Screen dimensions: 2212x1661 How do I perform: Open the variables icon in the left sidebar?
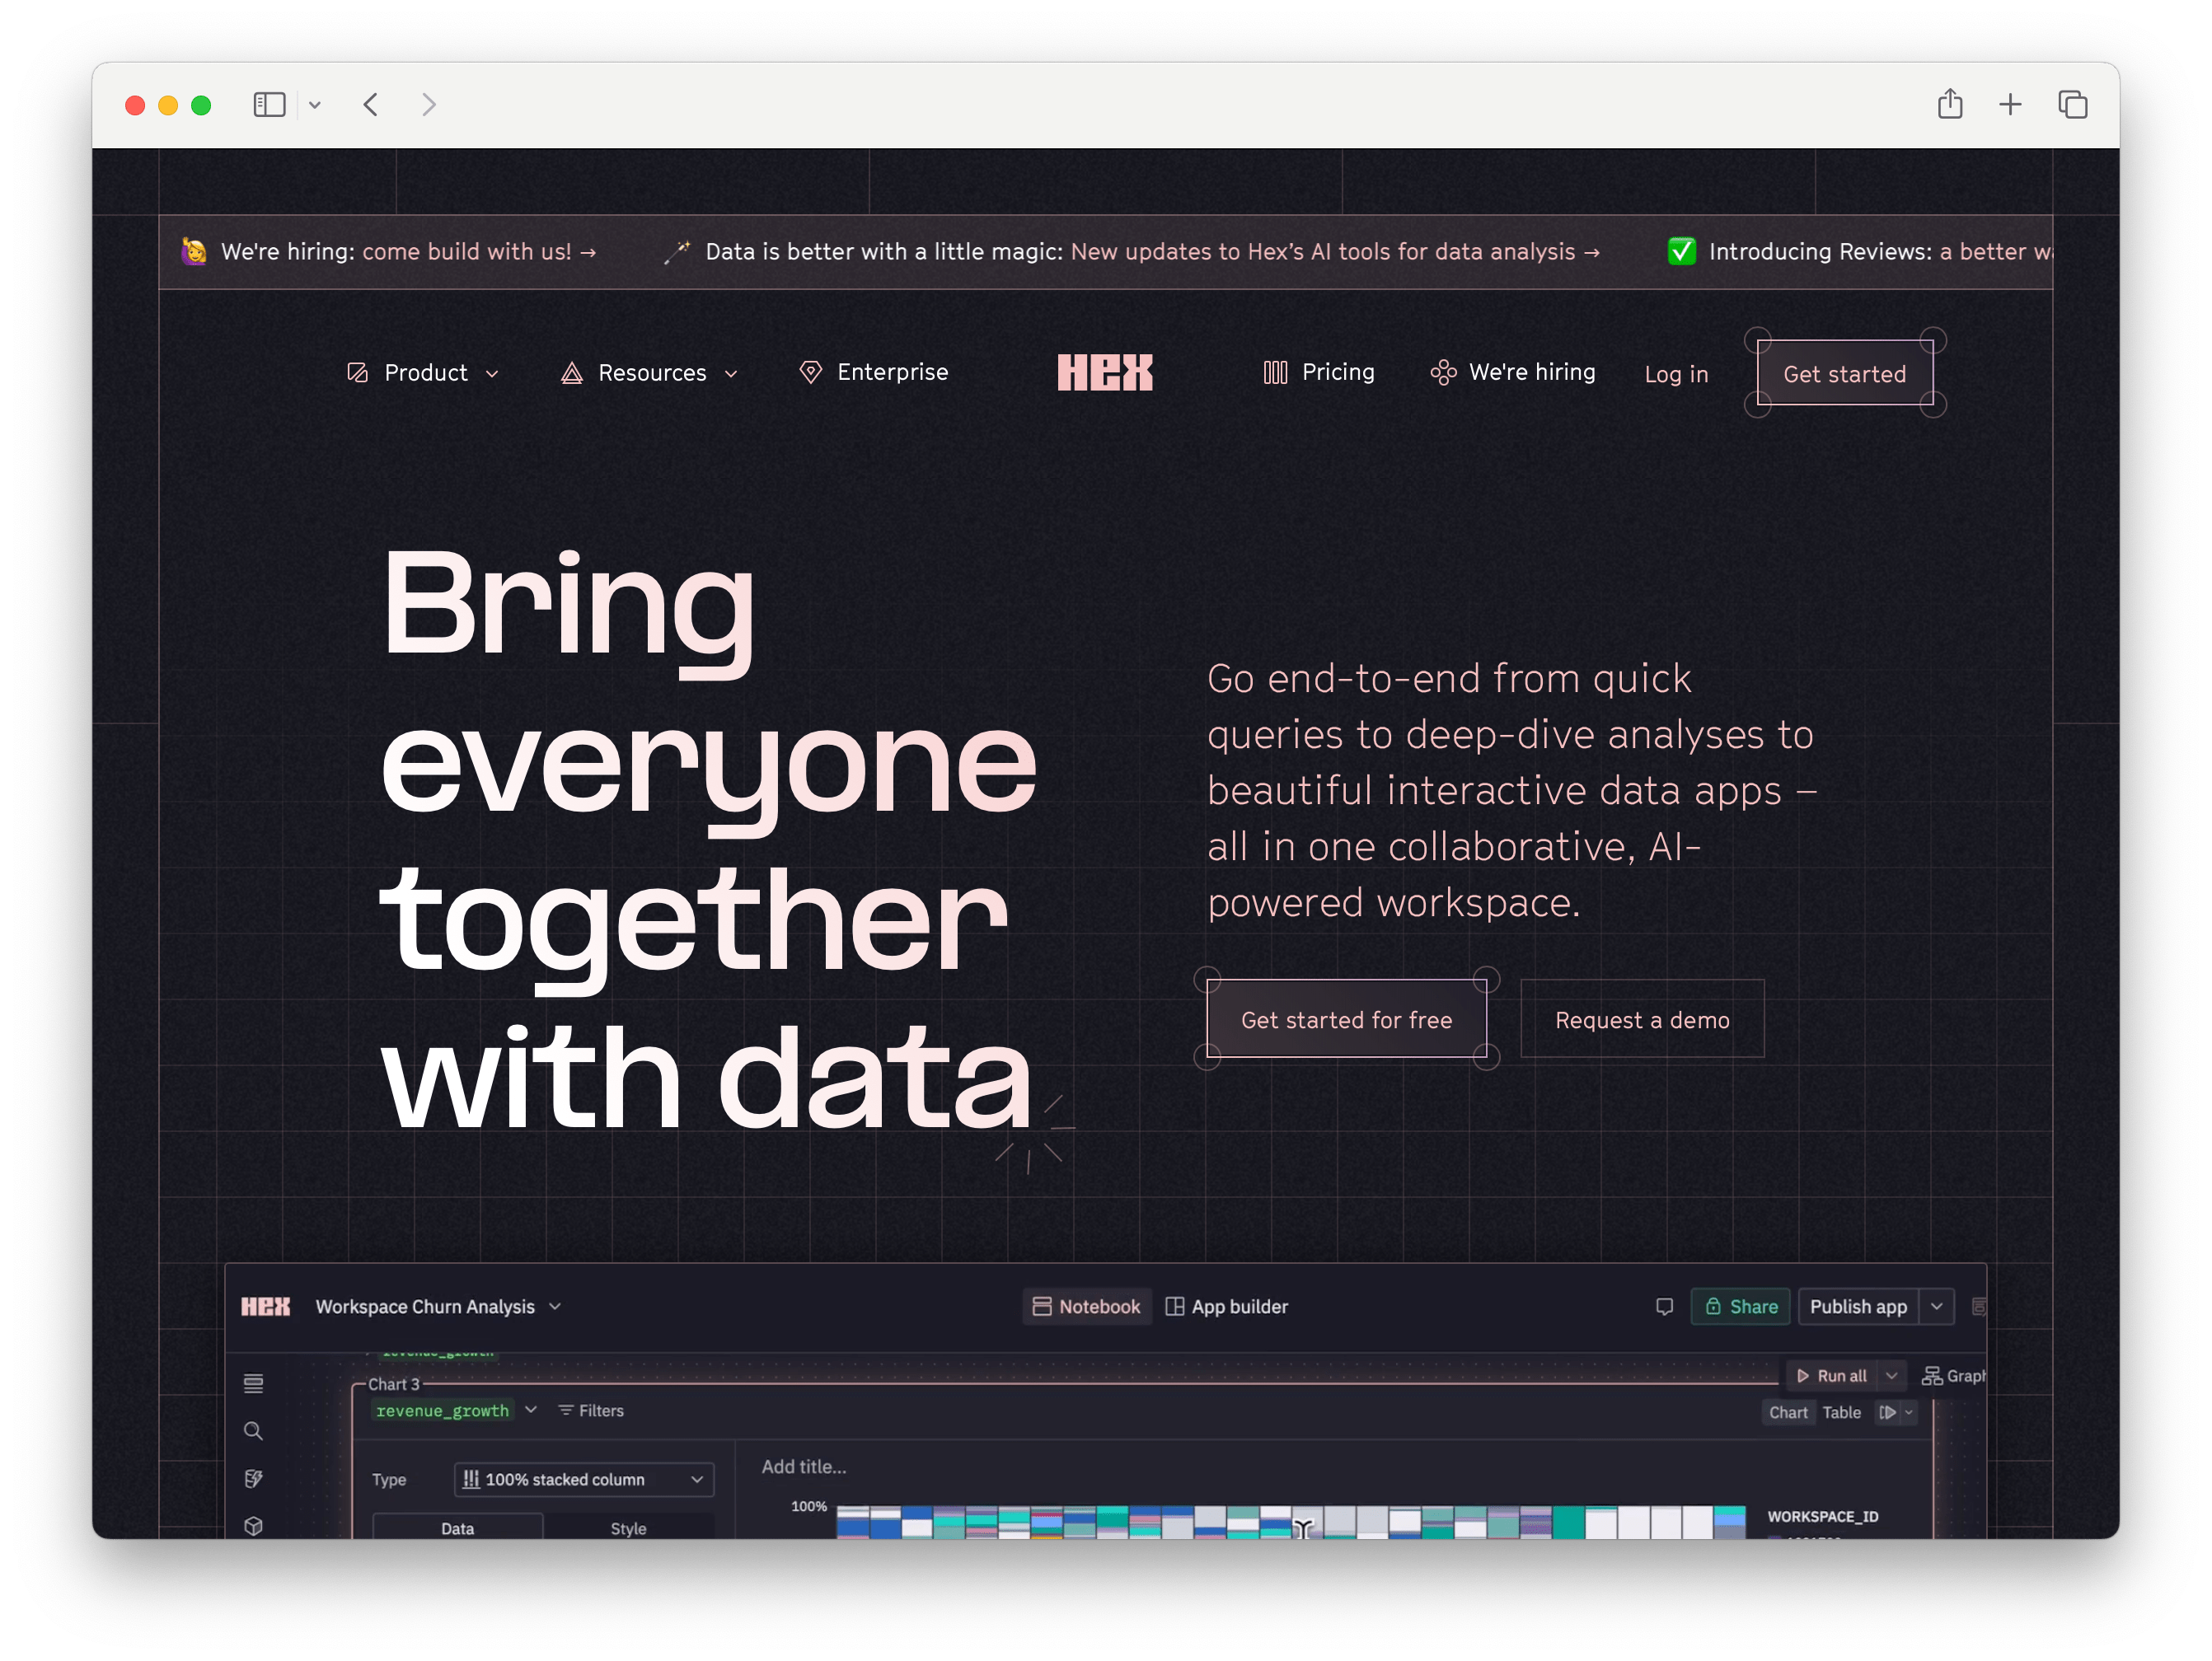[253, 1479]
